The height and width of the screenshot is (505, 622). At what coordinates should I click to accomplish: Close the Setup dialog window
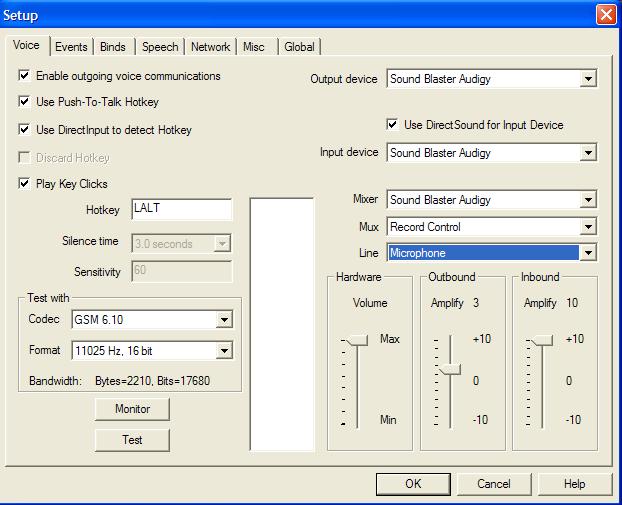[606, 14]
